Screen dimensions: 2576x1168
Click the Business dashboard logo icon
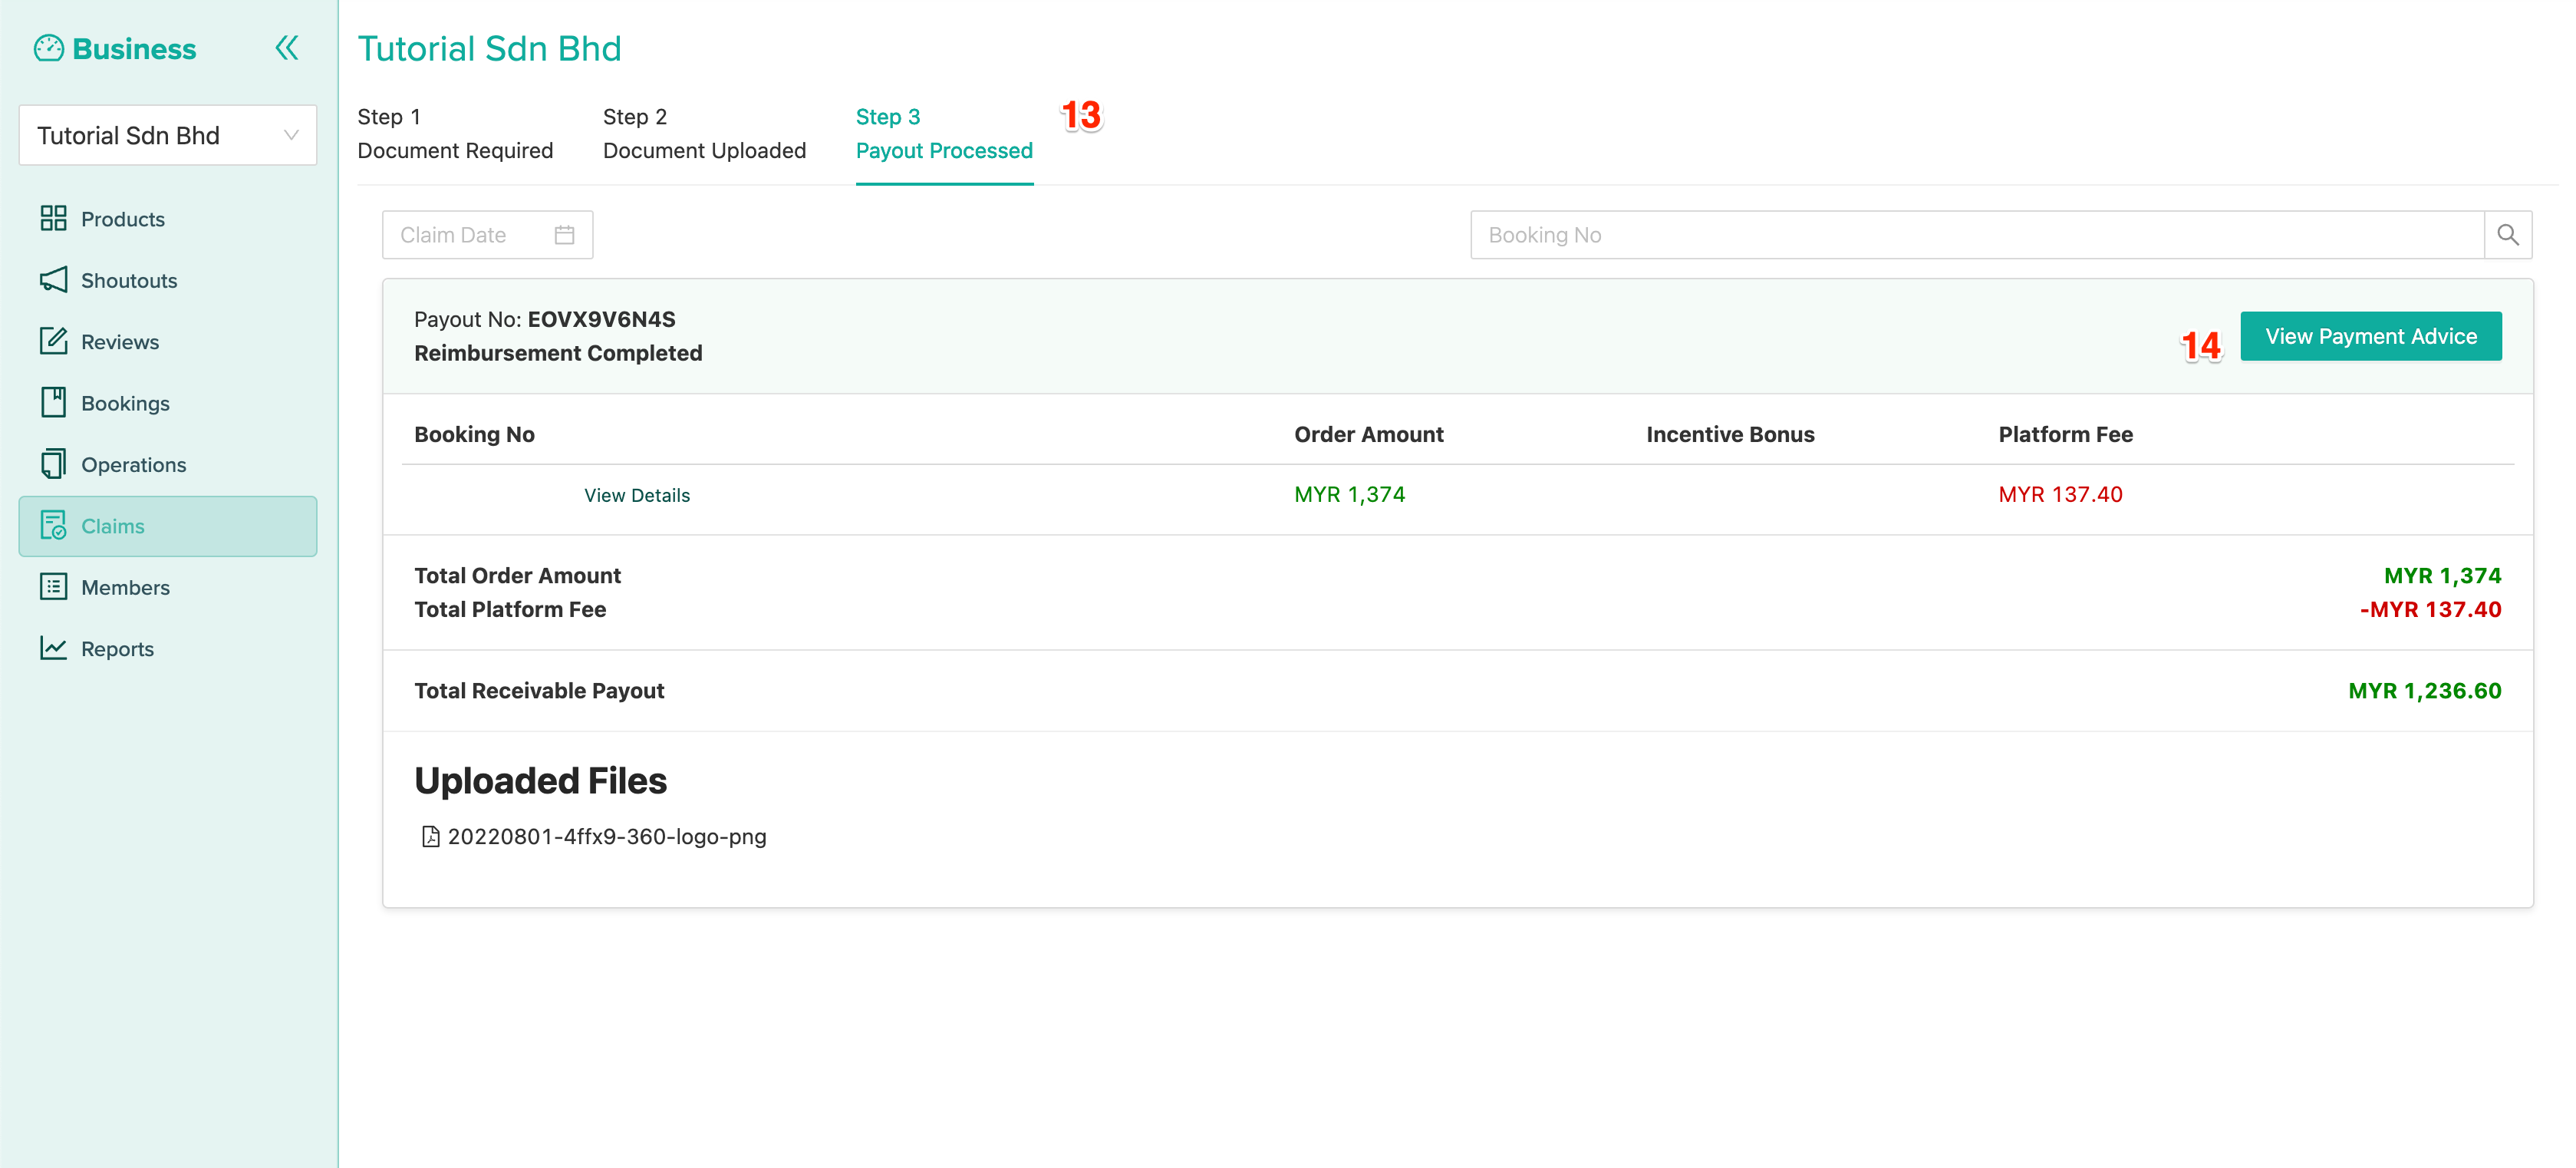(x=48, y=48)
